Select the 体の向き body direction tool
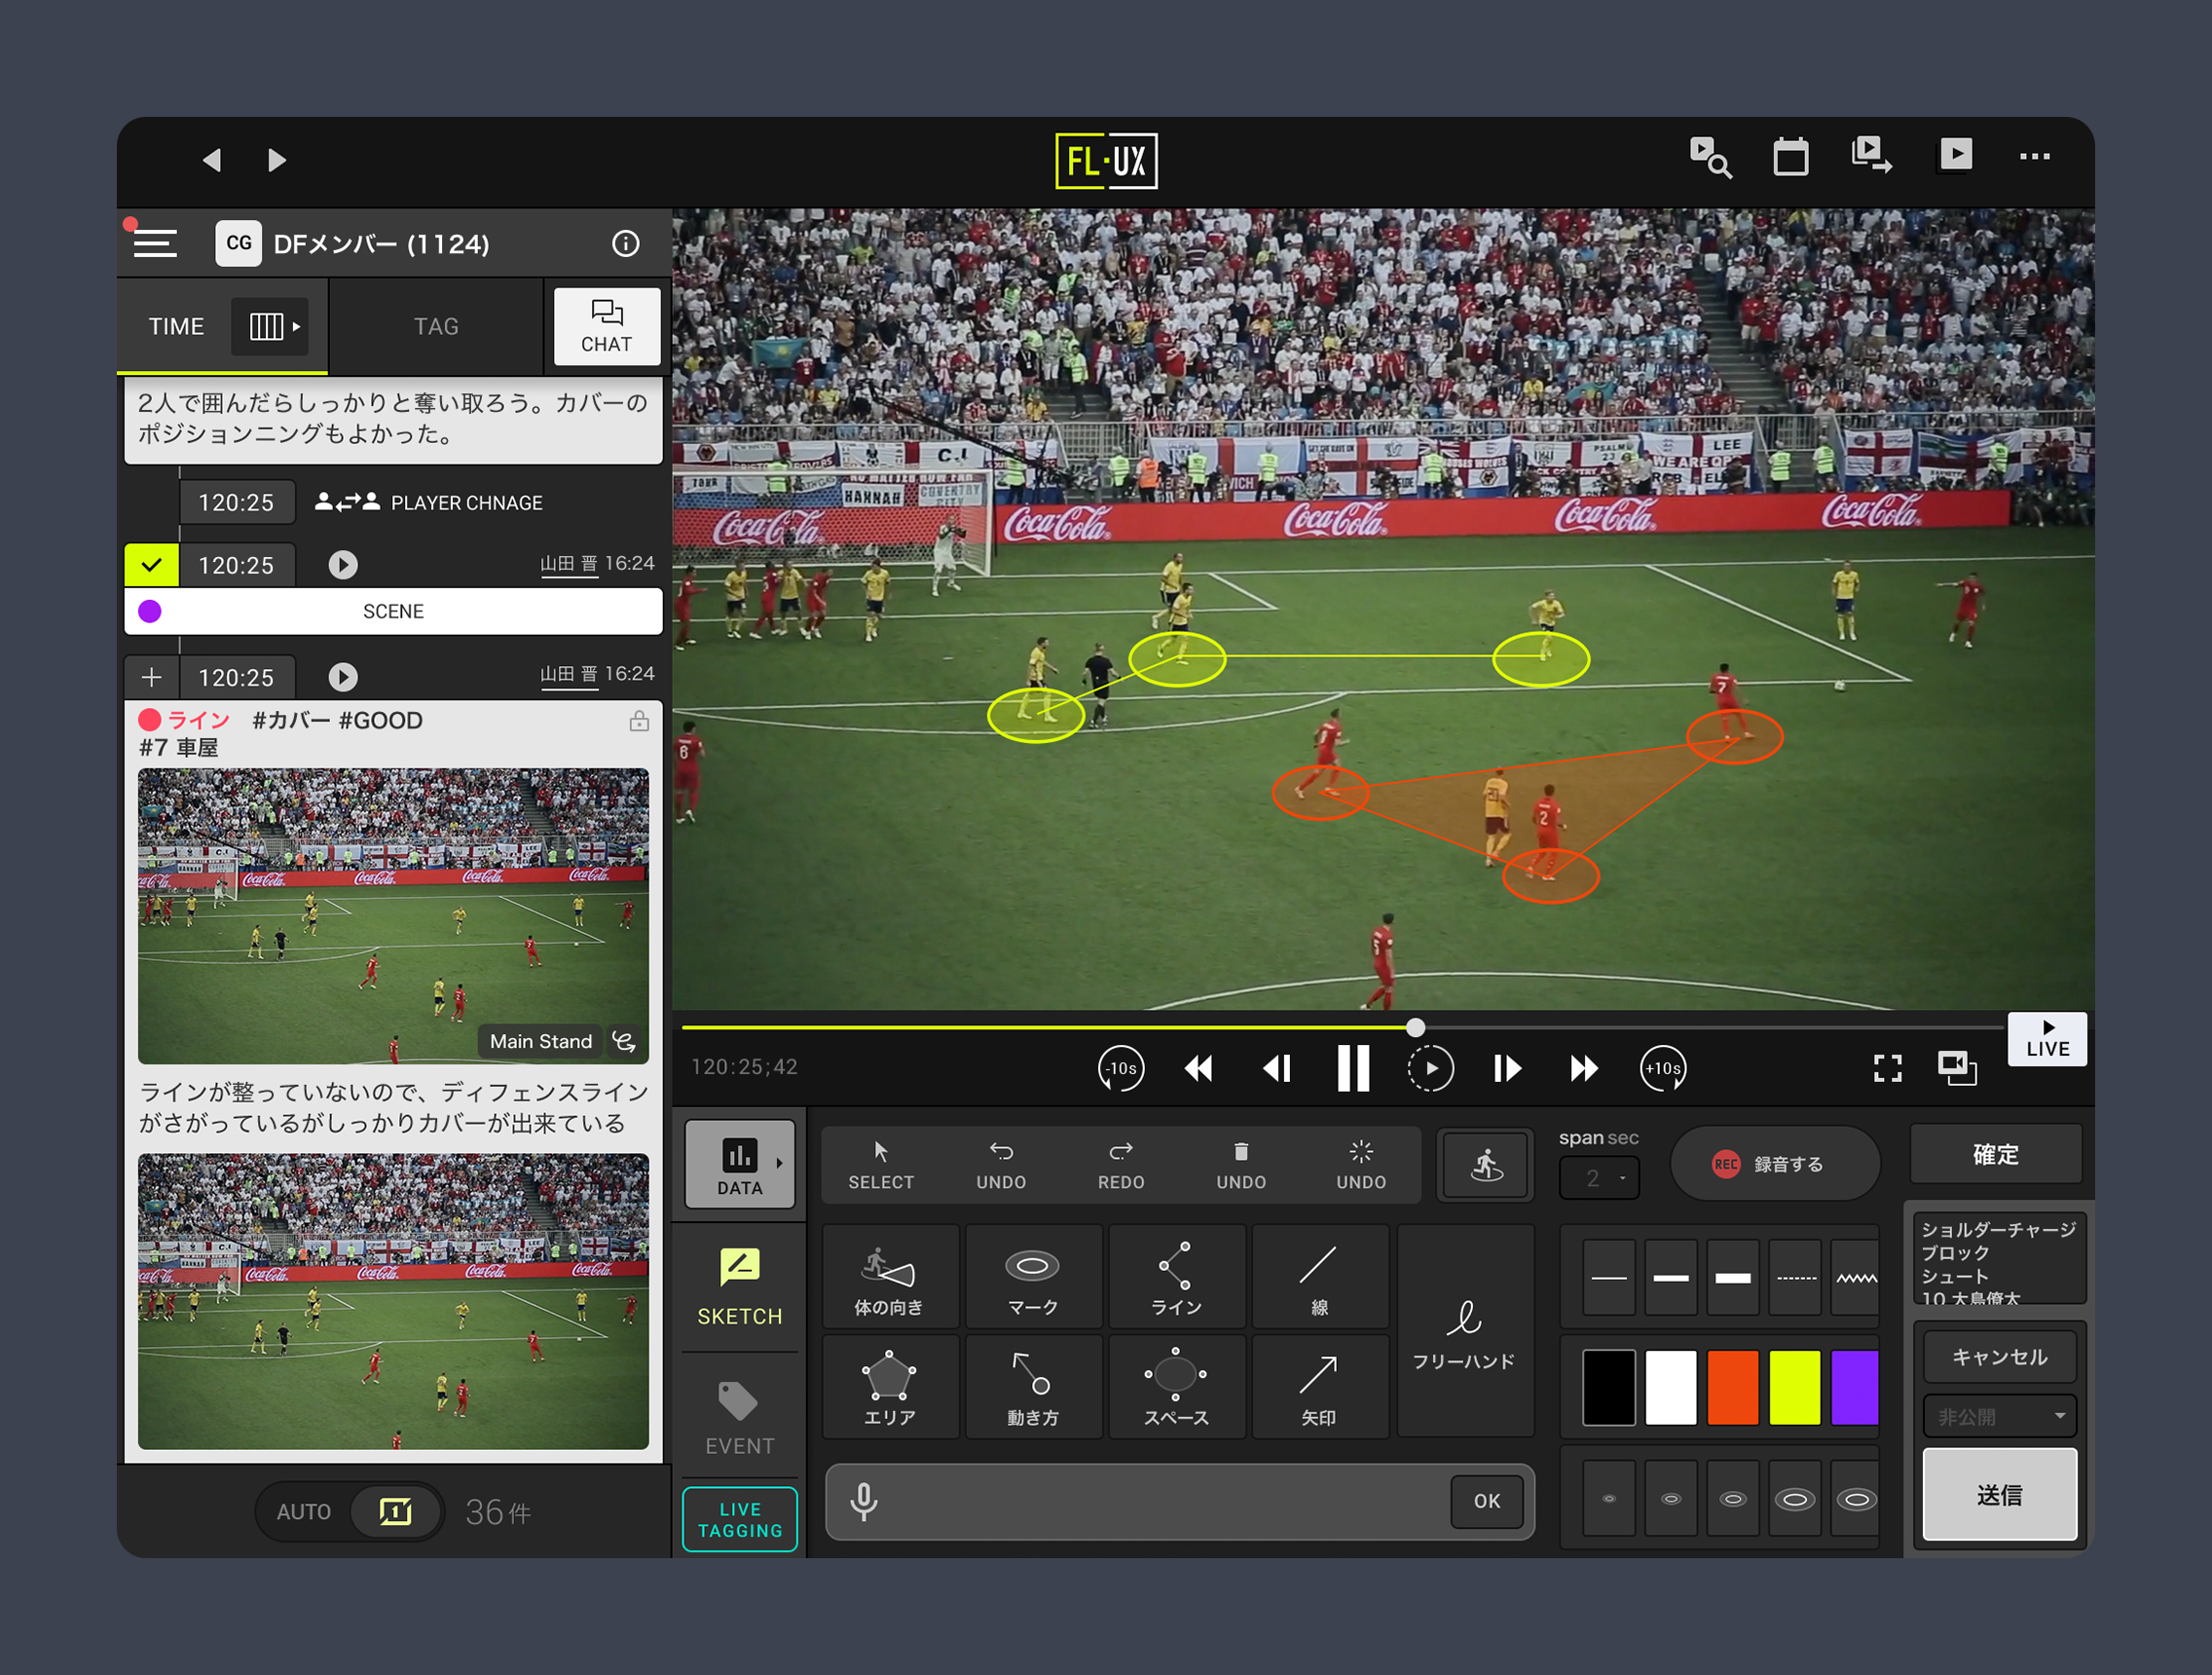Image resolution: width=2212 pixels, height=1675 pixels. coord(889,1278)
